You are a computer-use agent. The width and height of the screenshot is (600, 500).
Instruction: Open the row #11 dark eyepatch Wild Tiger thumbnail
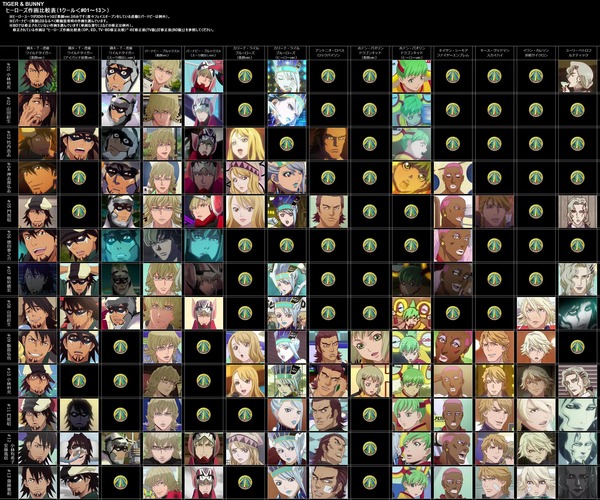click(79, 414)
